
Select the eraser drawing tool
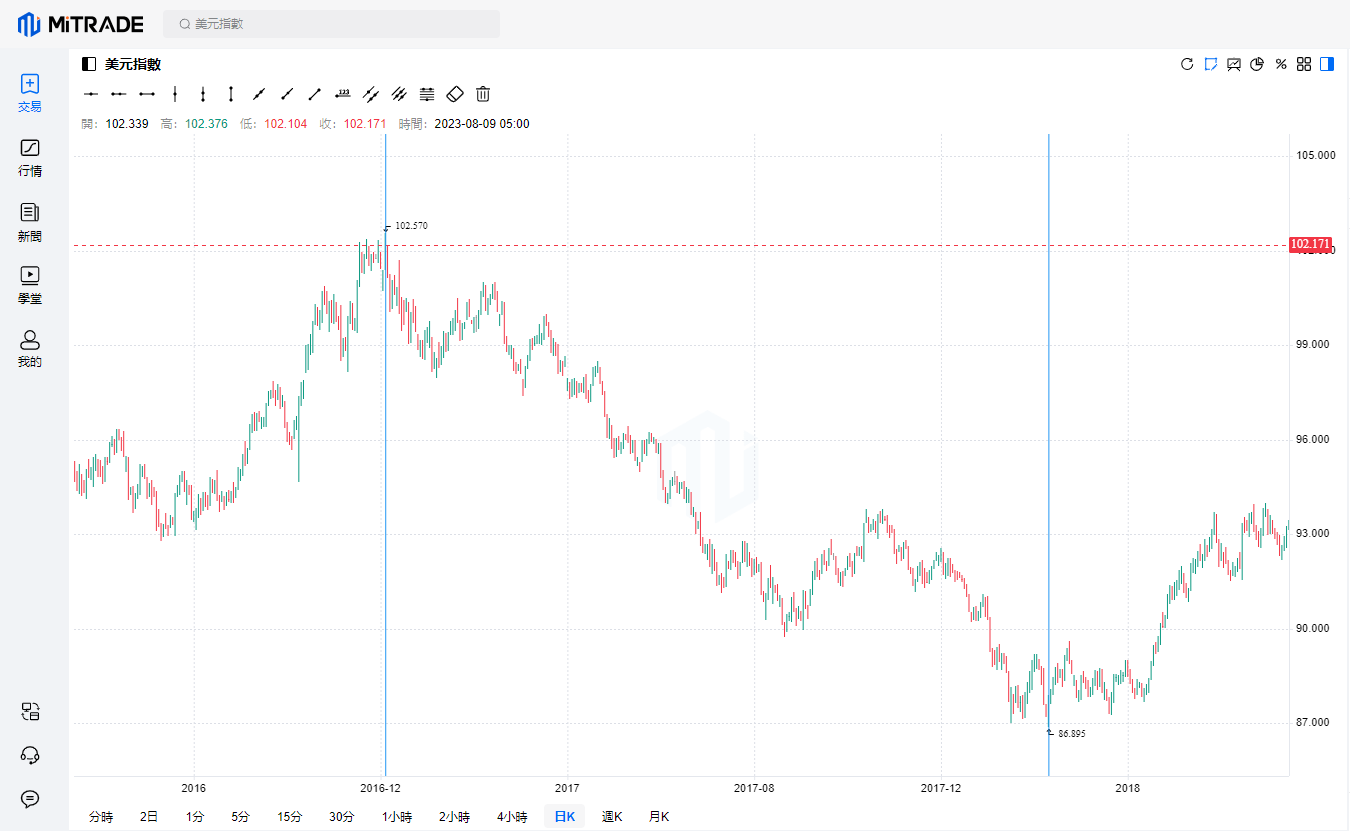[x=455, y=94]
